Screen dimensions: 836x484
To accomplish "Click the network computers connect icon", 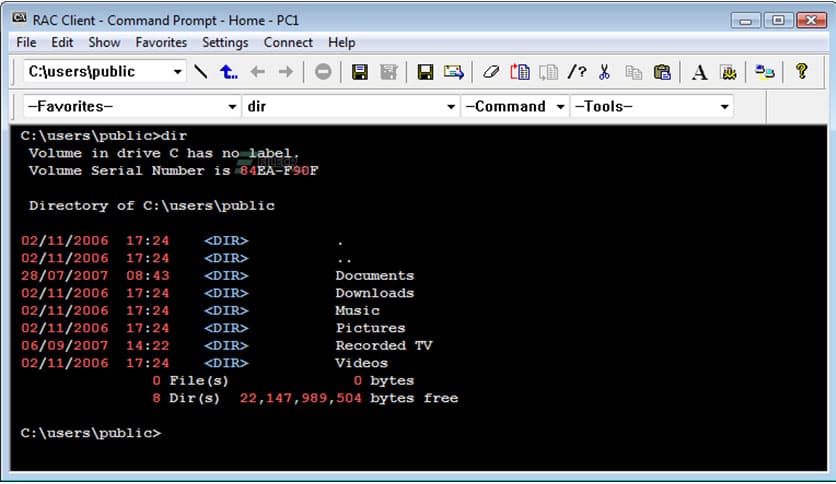I will pos(765,71).
